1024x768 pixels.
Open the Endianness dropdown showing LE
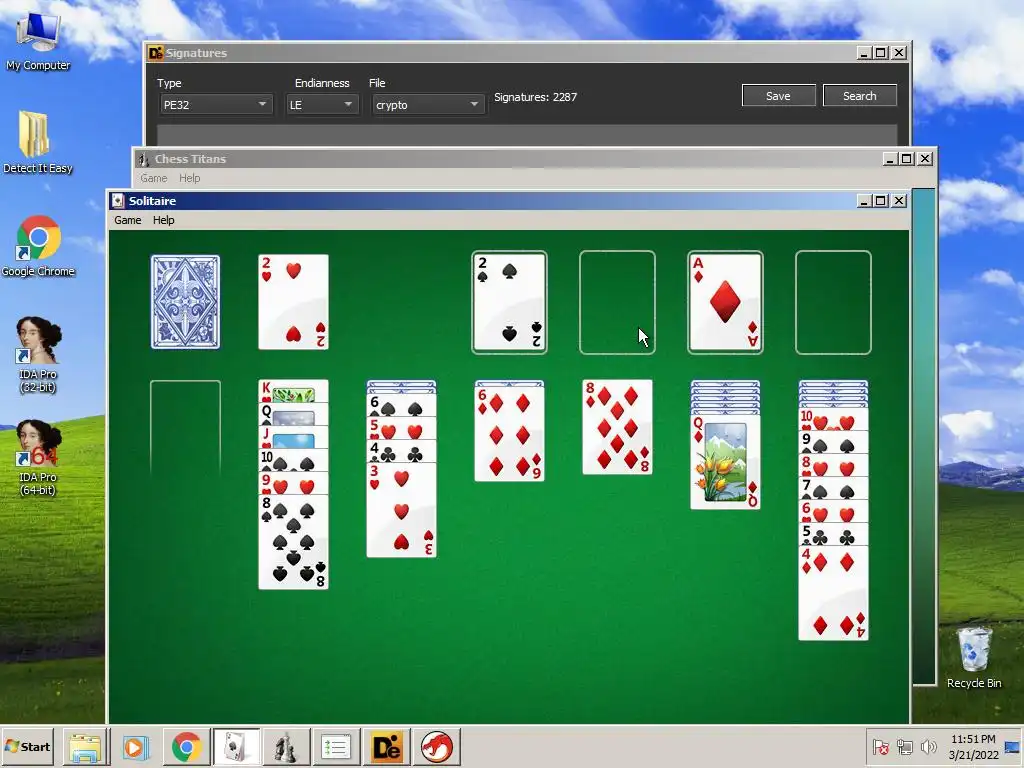click(x=322, y=104)
